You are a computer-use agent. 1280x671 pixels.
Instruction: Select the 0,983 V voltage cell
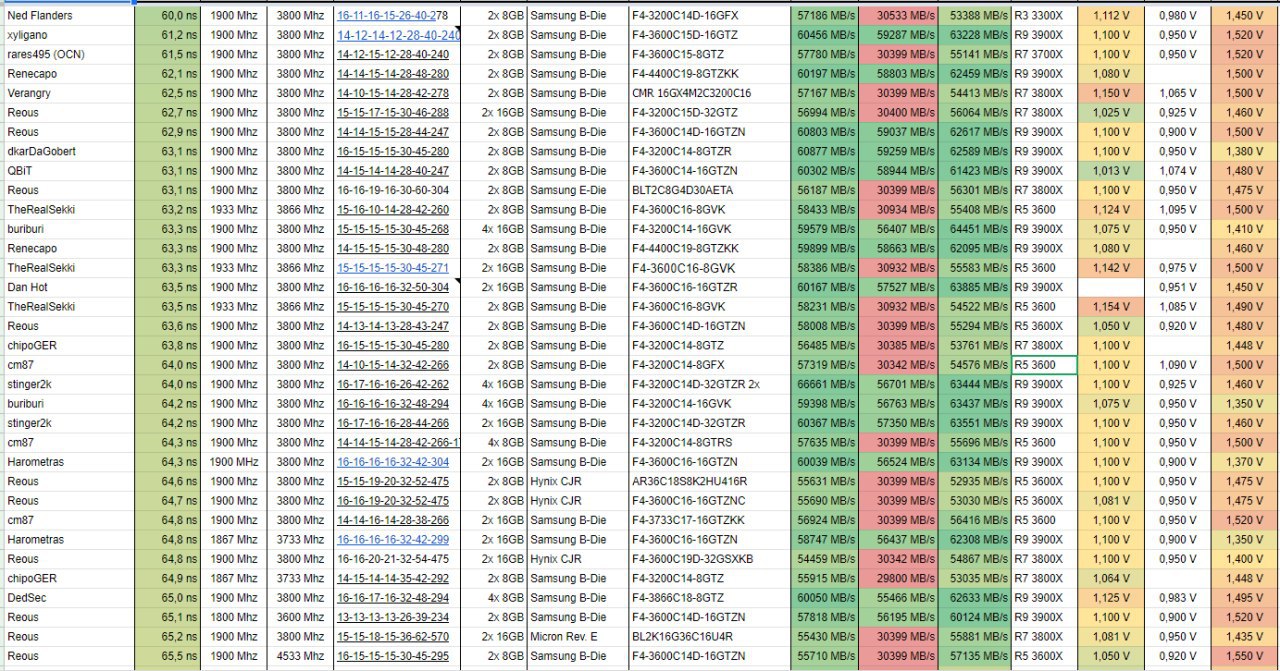1177,598
